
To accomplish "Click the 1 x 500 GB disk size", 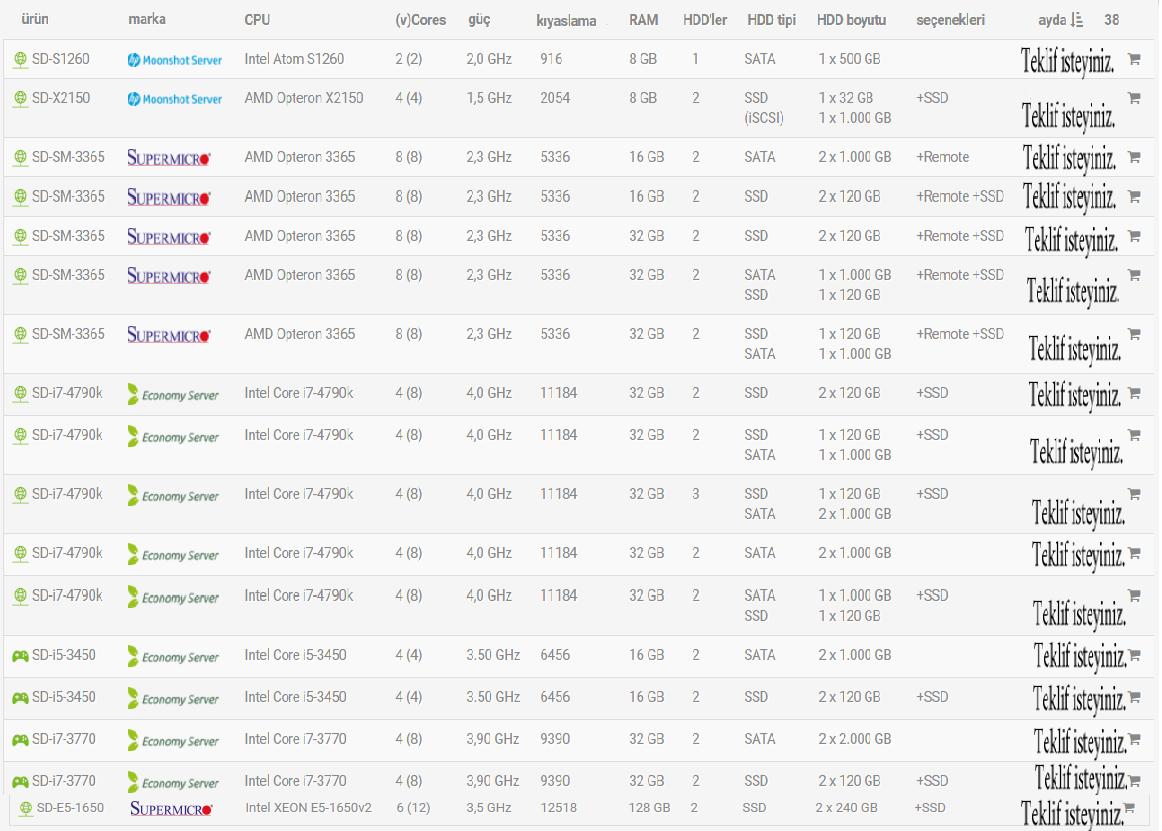I will tap(849, 59).
